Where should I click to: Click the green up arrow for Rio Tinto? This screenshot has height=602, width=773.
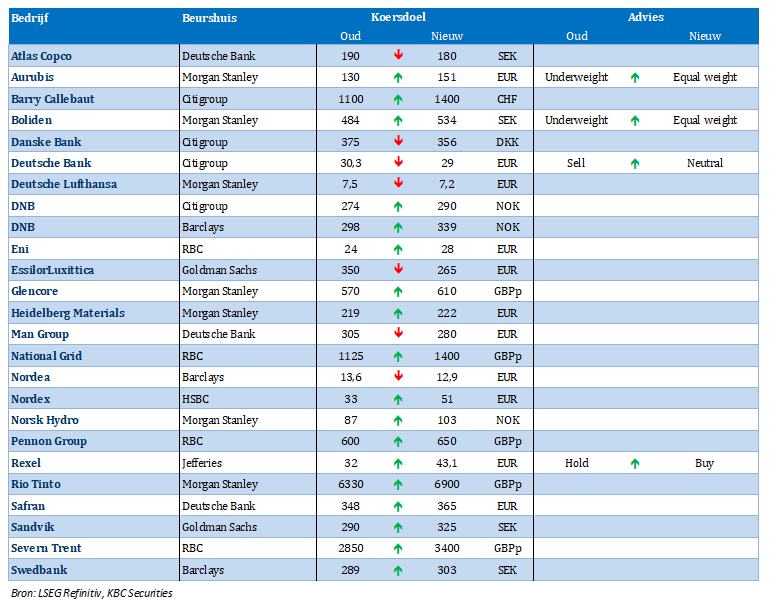click(x=398, y=484)
